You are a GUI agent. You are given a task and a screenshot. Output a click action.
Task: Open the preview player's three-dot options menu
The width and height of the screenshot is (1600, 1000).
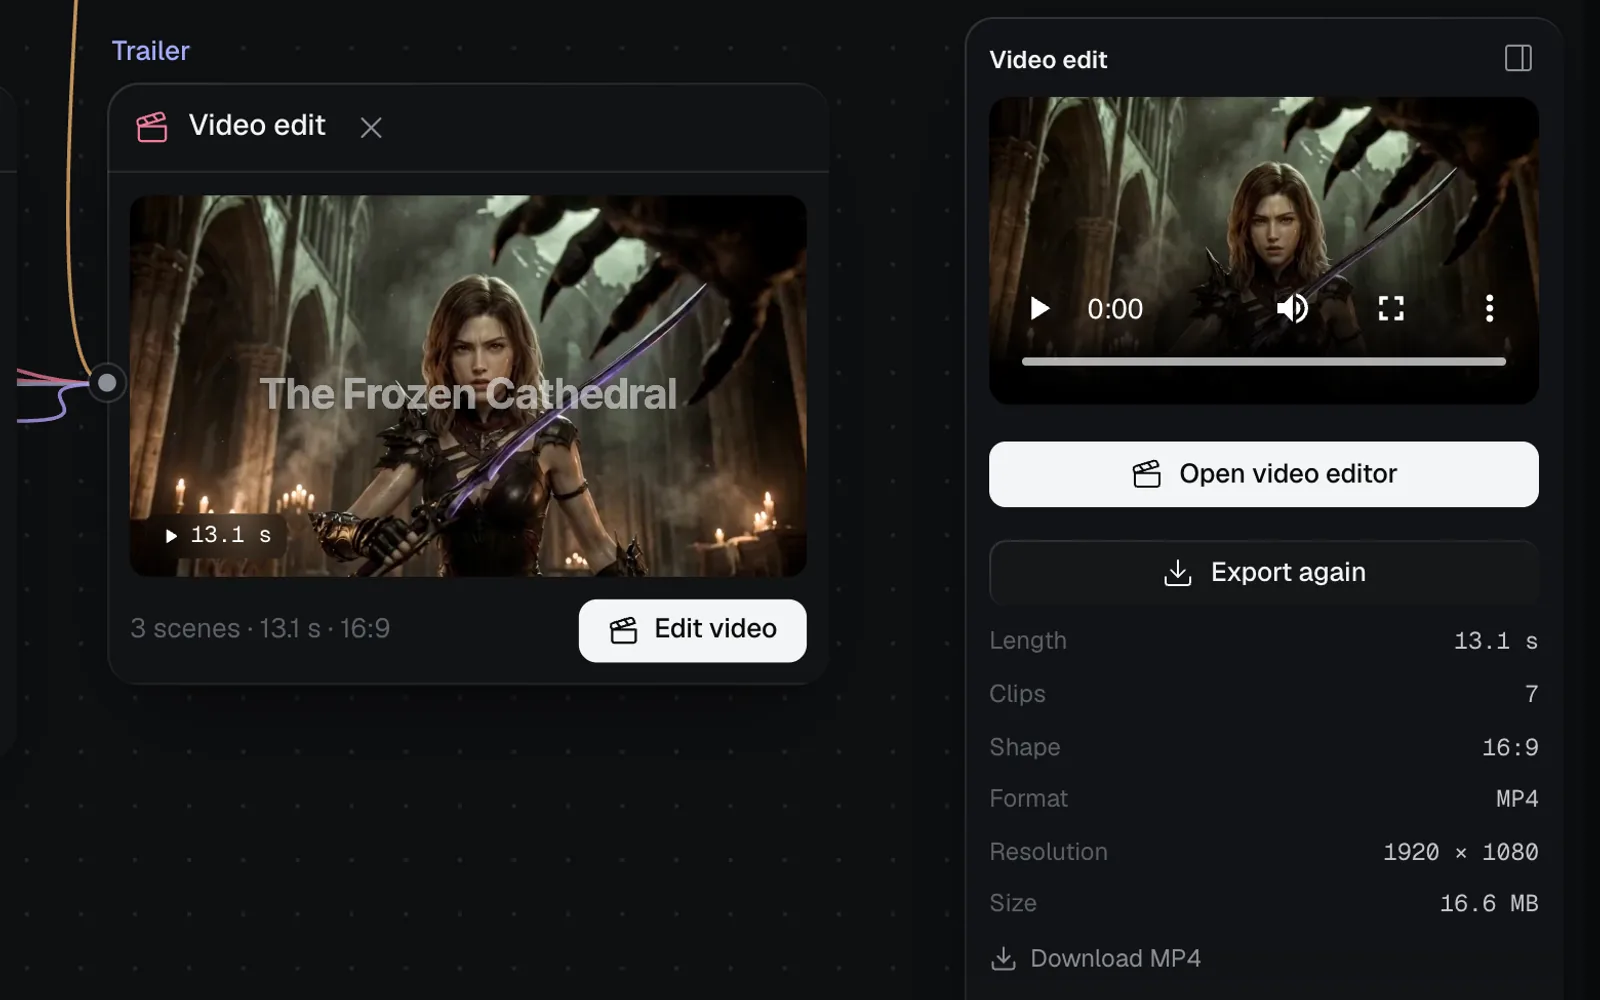[1489, 308]
